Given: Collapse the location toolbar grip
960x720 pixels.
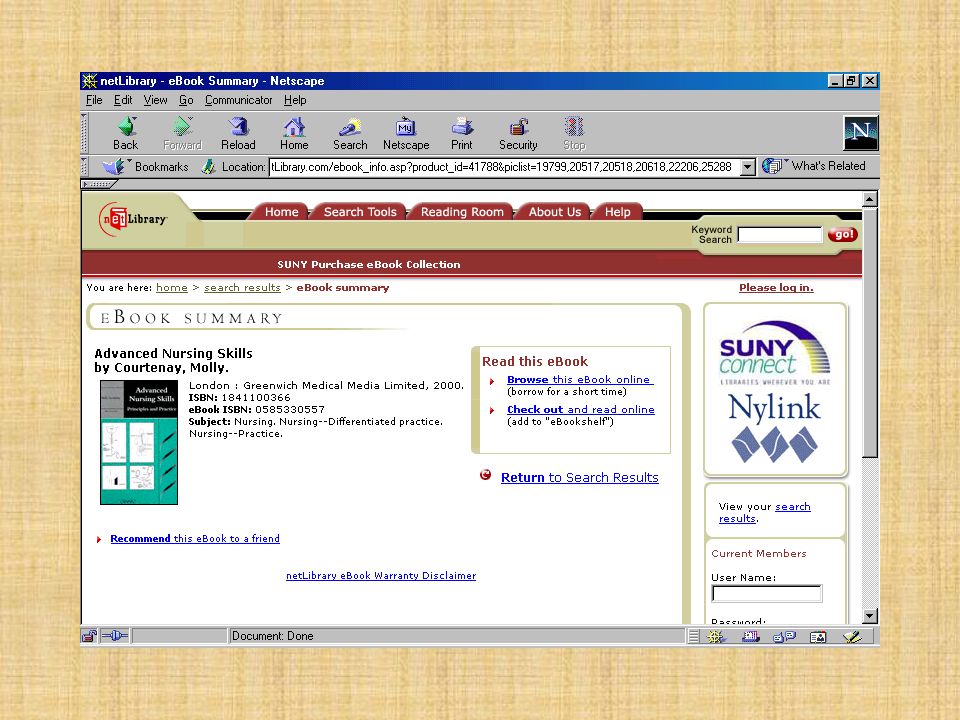Looking at the screenshot, I should pyautogui.click(x=85, y=167).
